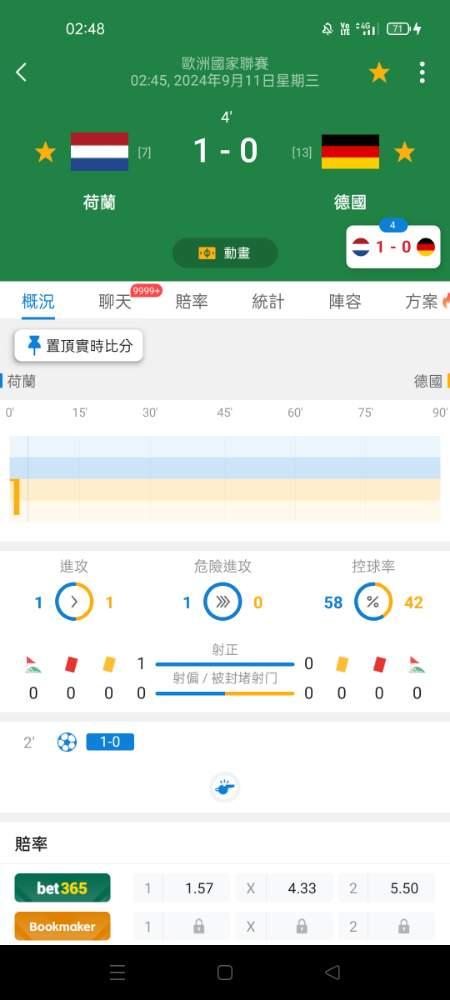Viewport: 450px width, 1000px height.
Task: Toggle the match favorite star in header
Action: click(379, 73)
